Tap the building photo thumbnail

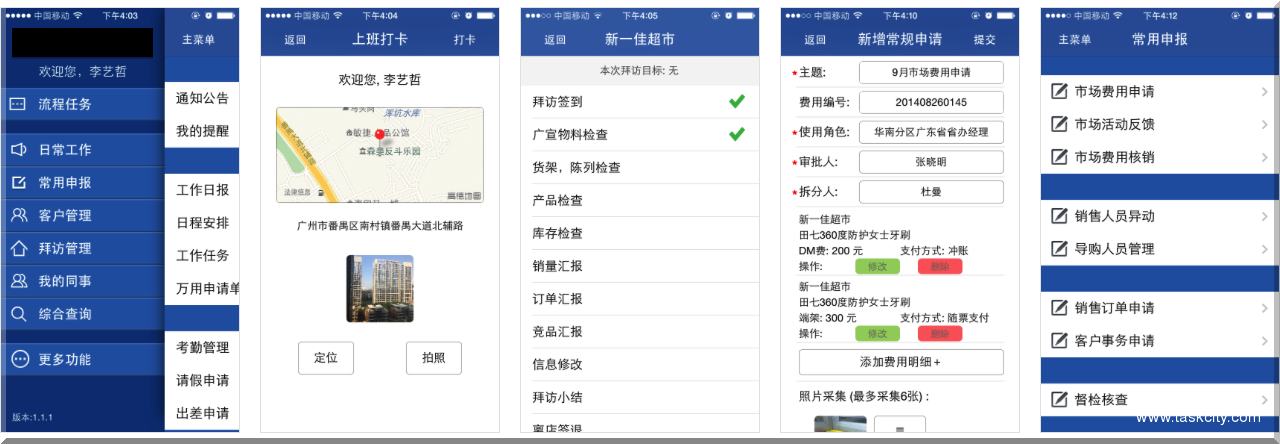pos(379,289)
